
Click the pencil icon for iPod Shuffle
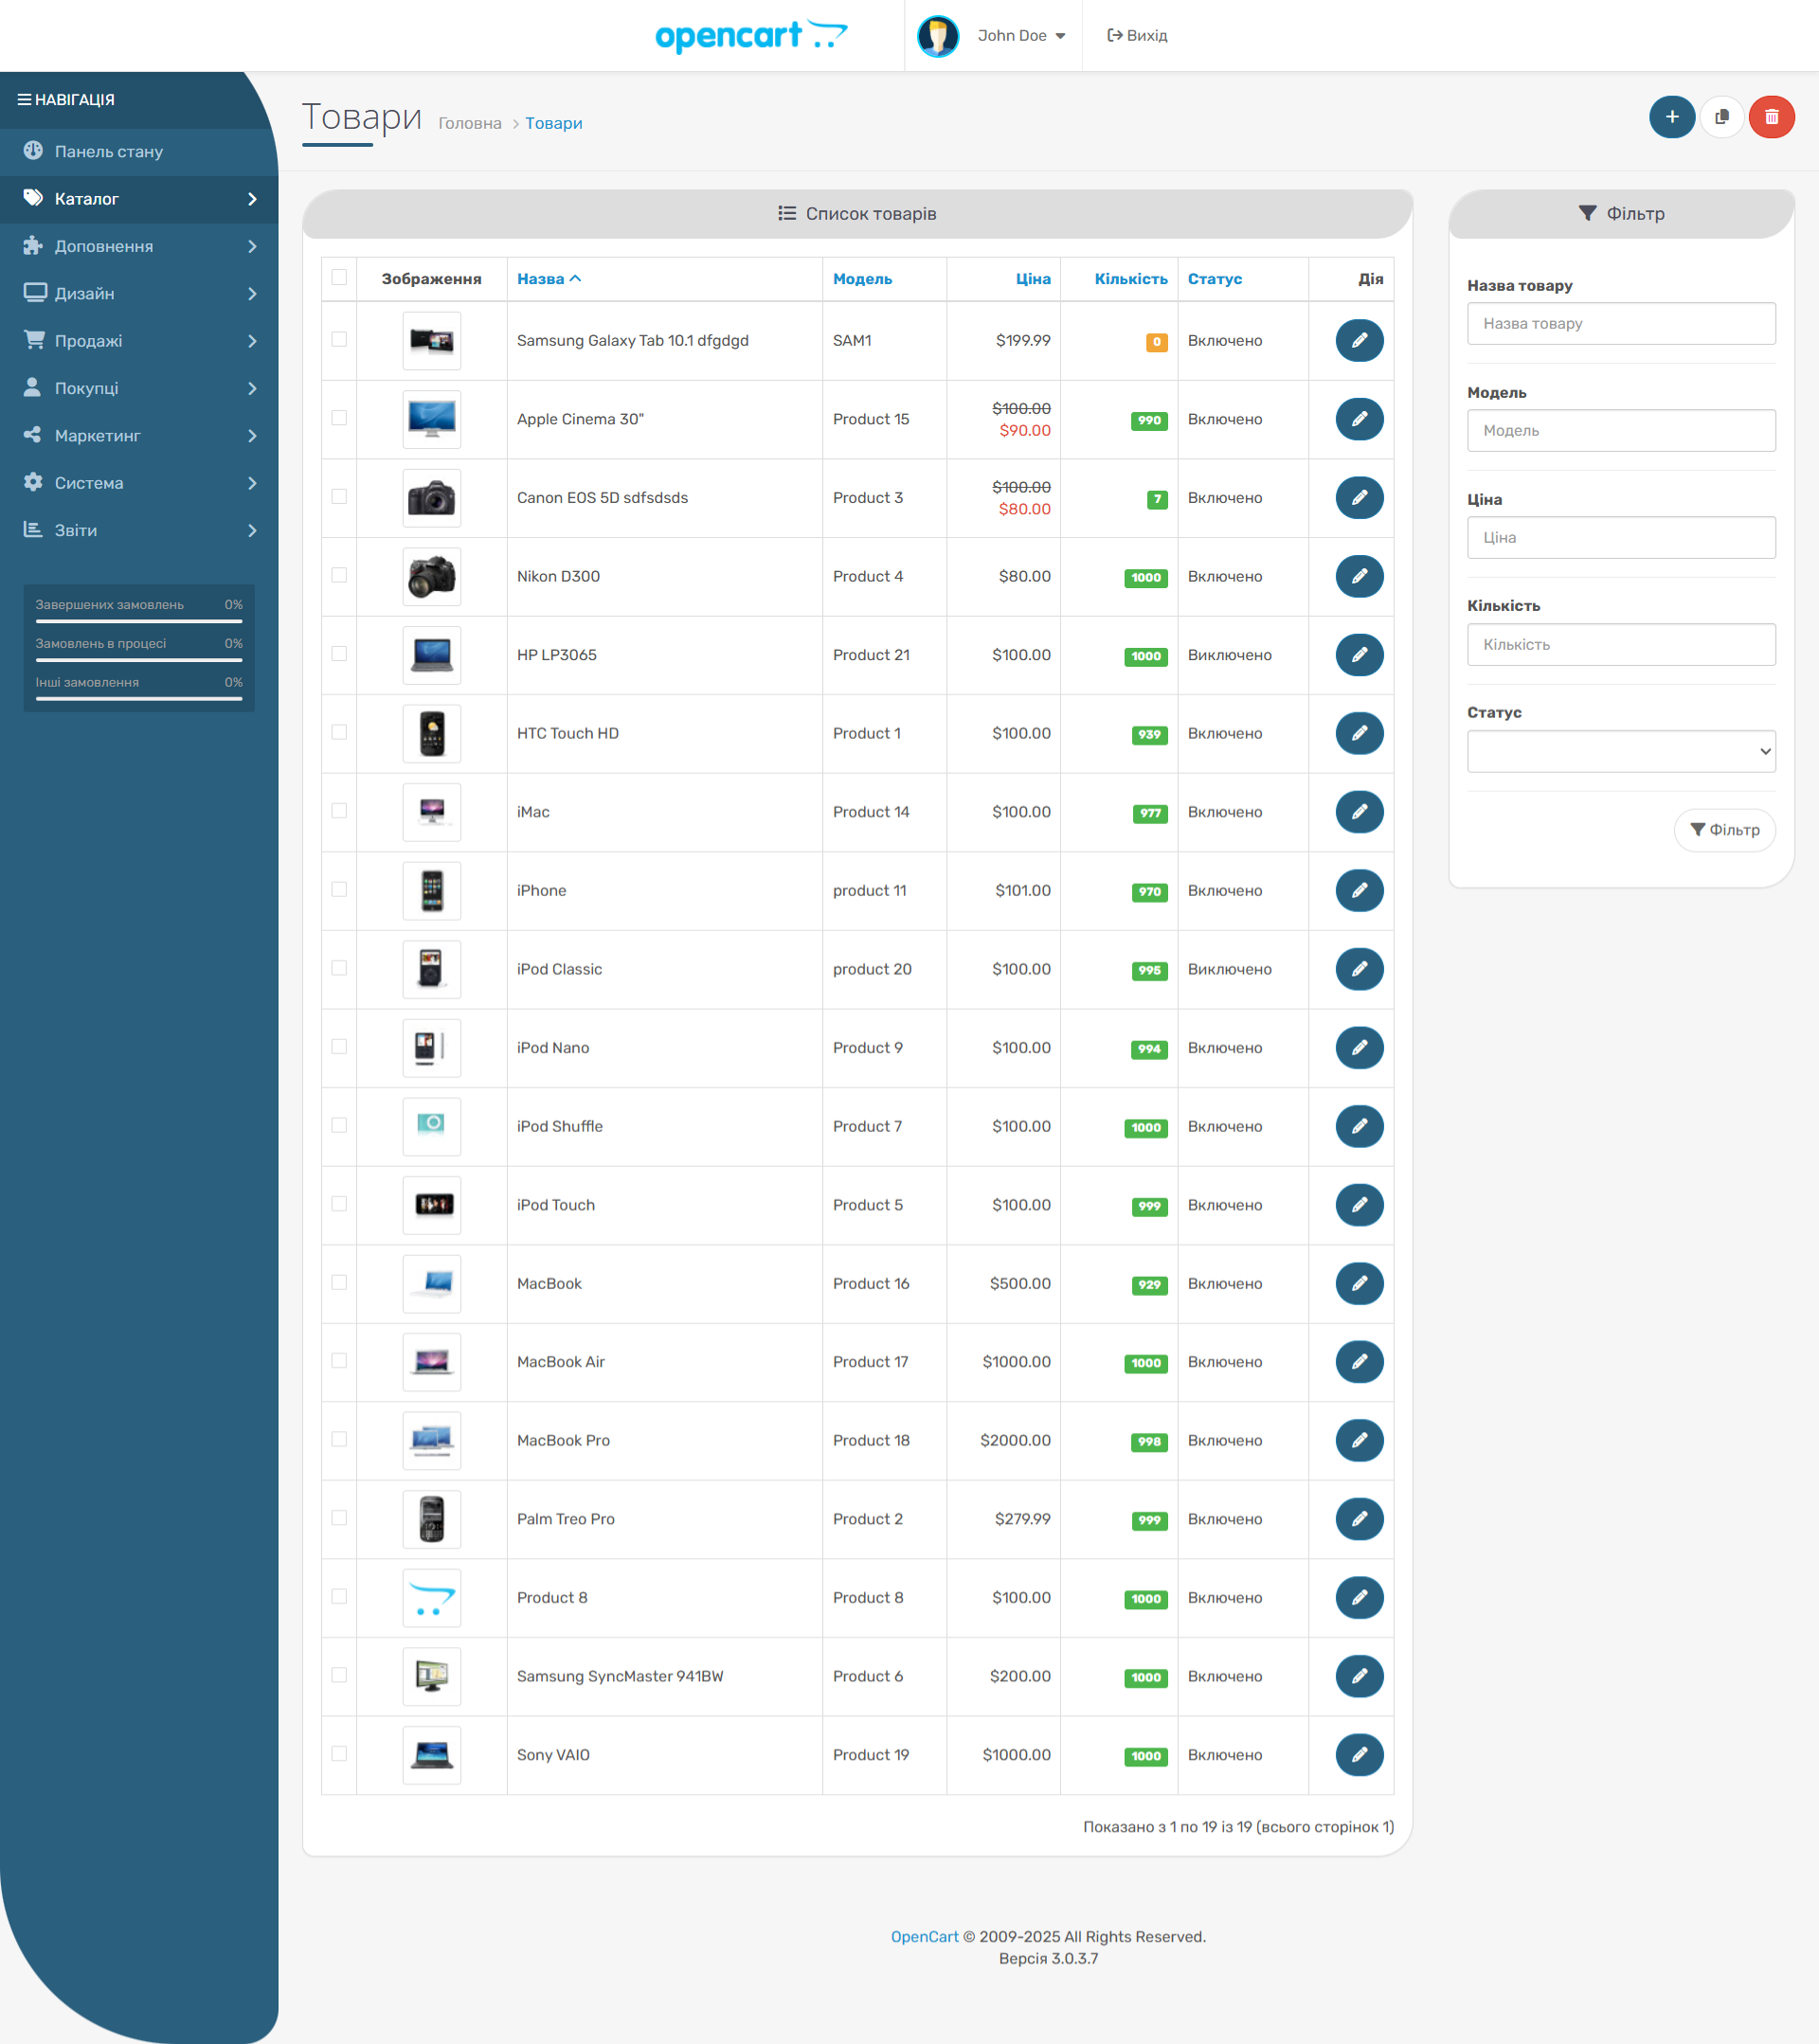[x=1359, y=1126]
